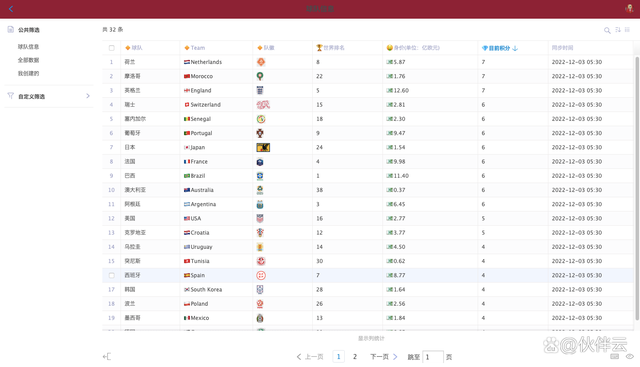Focus the jump-to-page input field
The image size is (640, 367).
[x=433, y=357]
